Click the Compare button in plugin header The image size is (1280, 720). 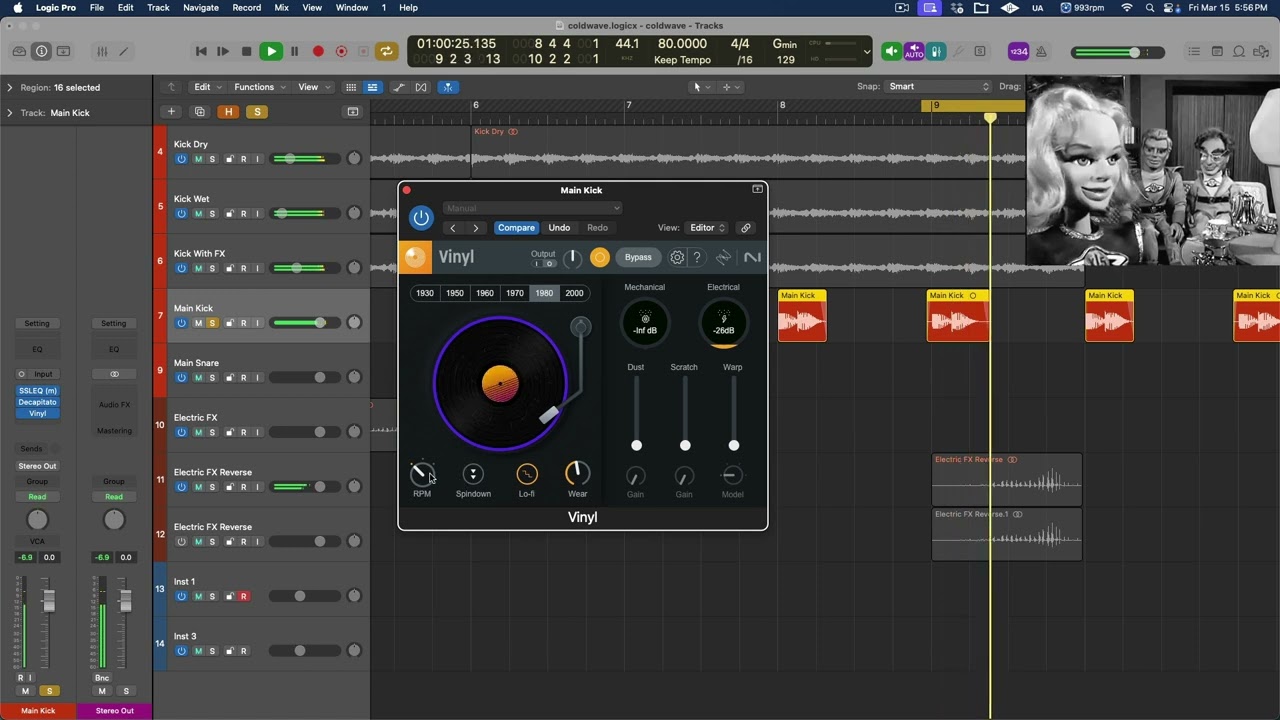pyautogui.click(x=516, y=228)
